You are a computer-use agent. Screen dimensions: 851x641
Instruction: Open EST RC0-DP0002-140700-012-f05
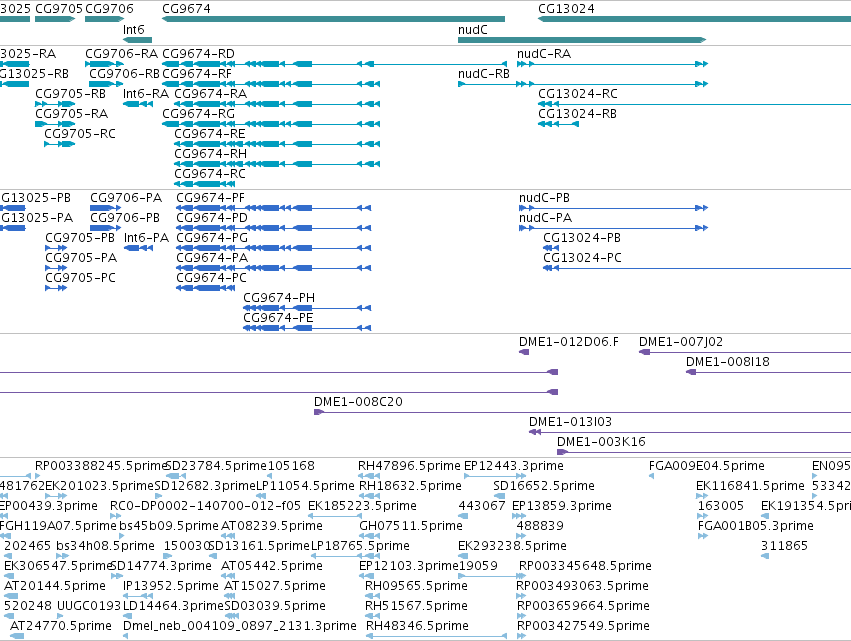pos(205,506)
